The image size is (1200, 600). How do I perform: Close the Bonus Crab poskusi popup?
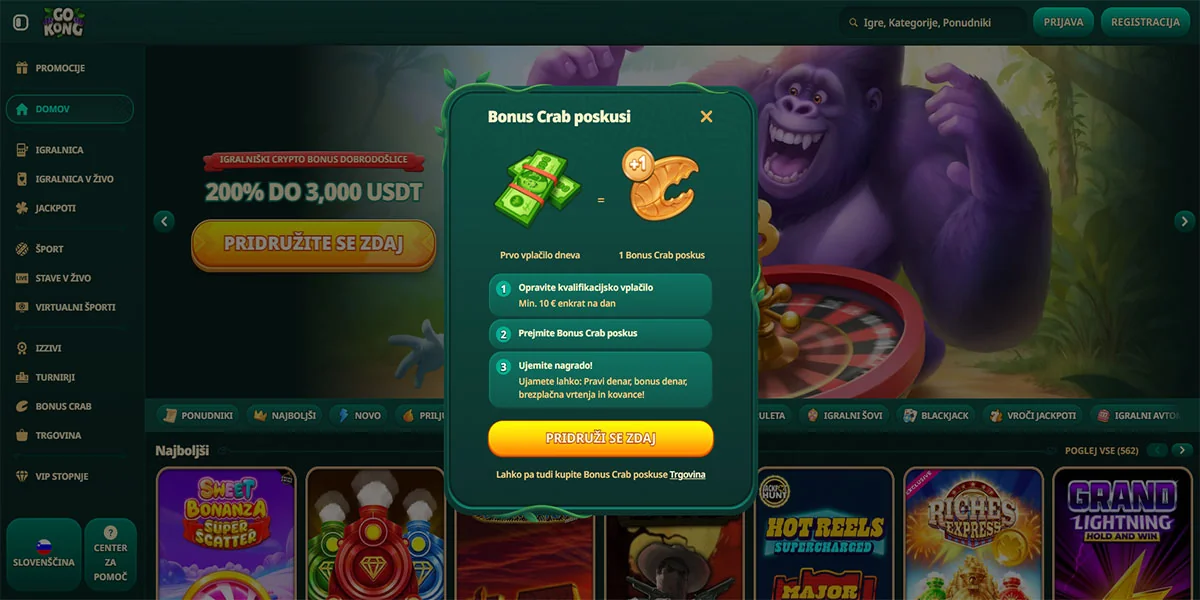(x=706, y=117)
